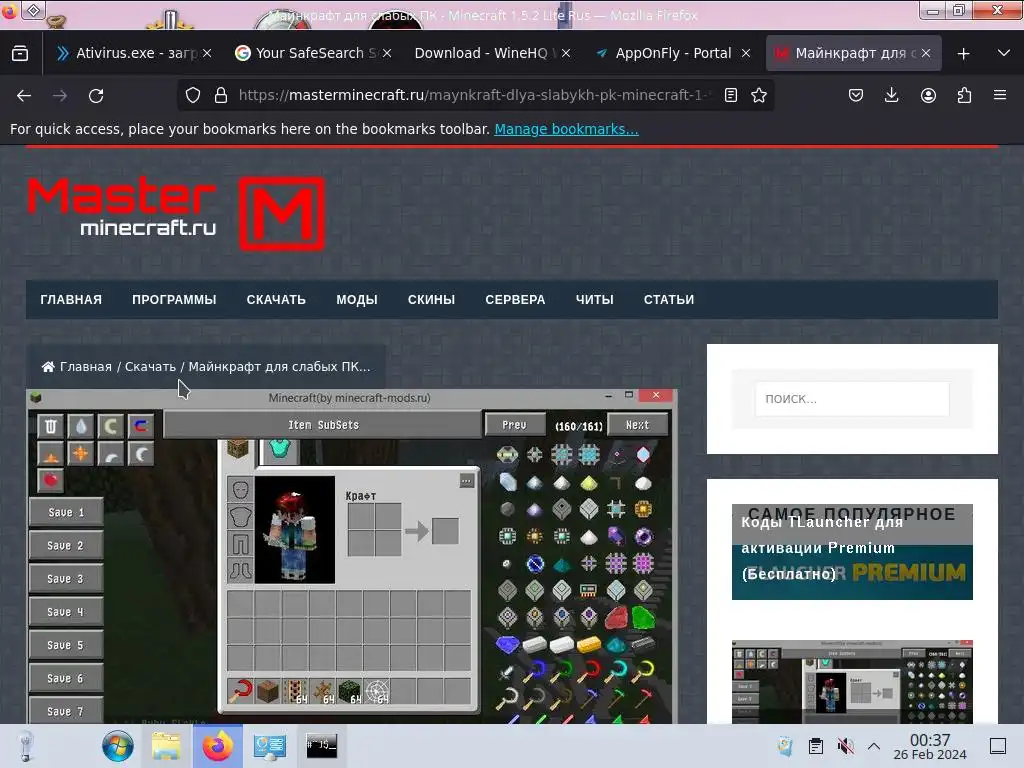
Task: Open a new tab with plus
Action: click(963, 54)
